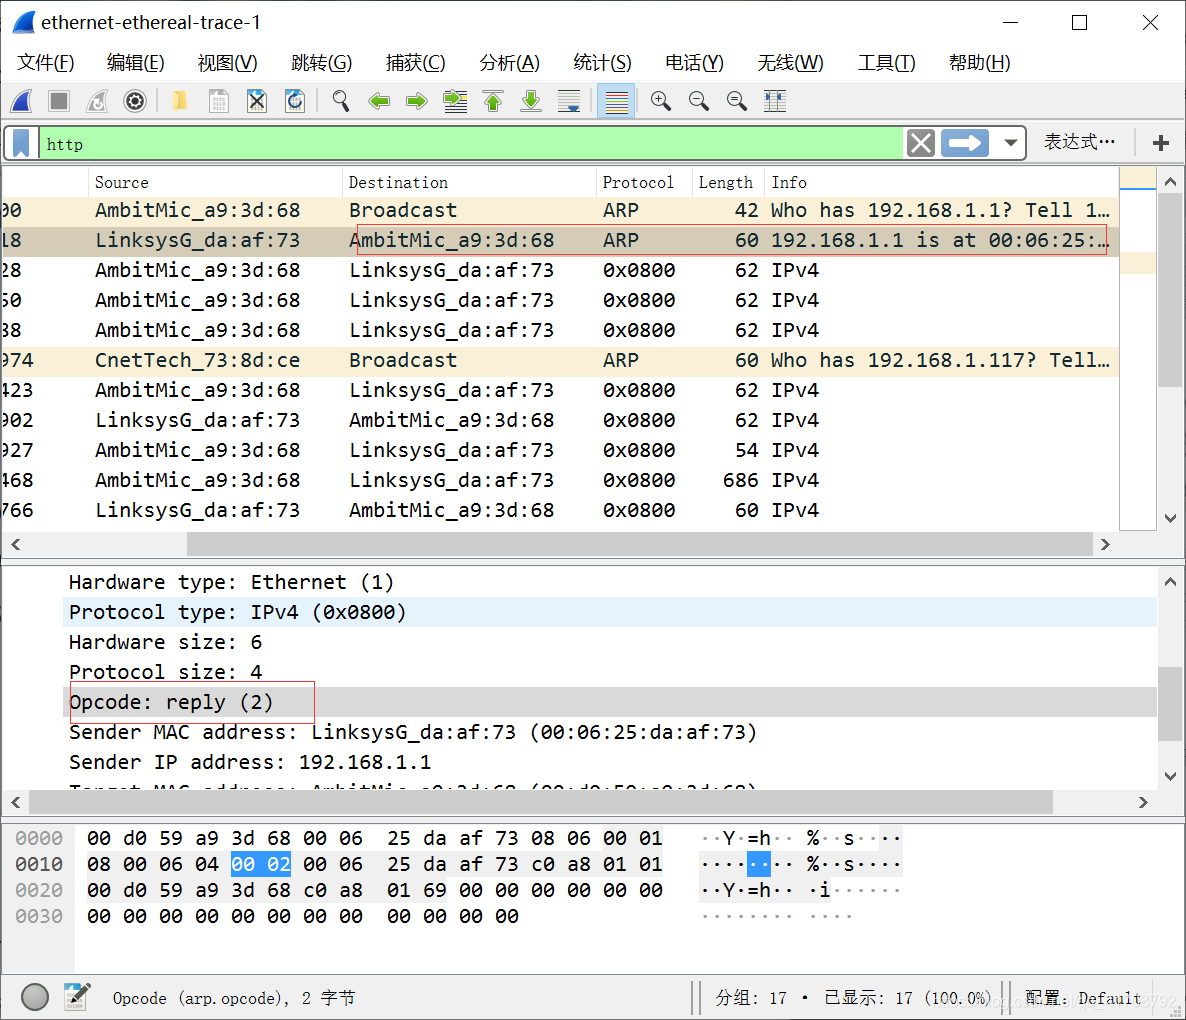The width and height of the screenshot is (1186, 1020).
Task: Open the 帮助(H) menu
Action: (980, 63)
